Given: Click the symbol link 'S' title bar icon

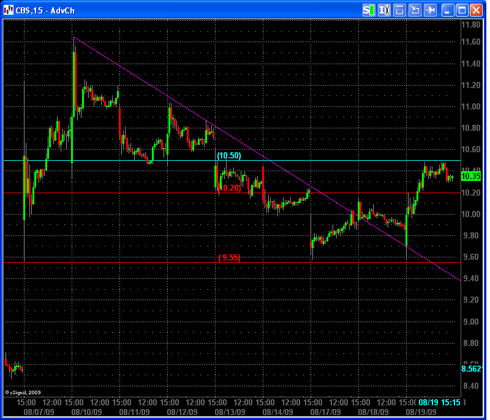Looking at the screenshot, I should tap(369, 10).
